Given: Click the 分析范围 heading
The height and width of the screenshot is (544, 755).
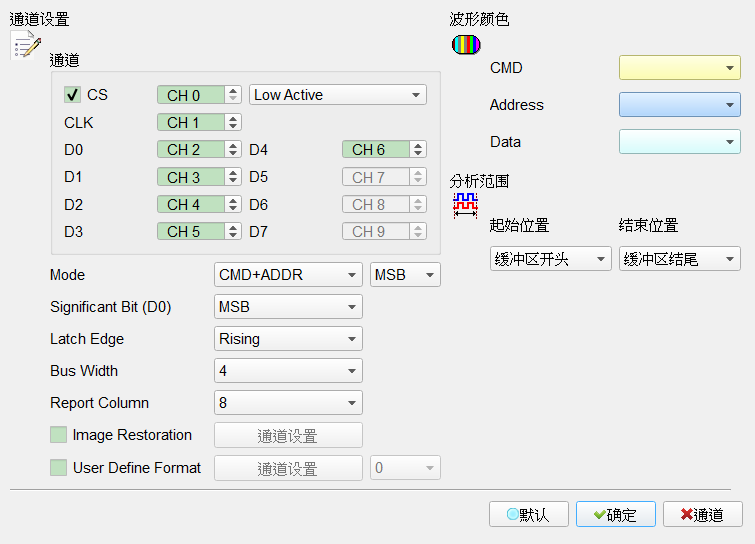Looking at the screenshot, I should pyautogui.click(x=479, y=181).
